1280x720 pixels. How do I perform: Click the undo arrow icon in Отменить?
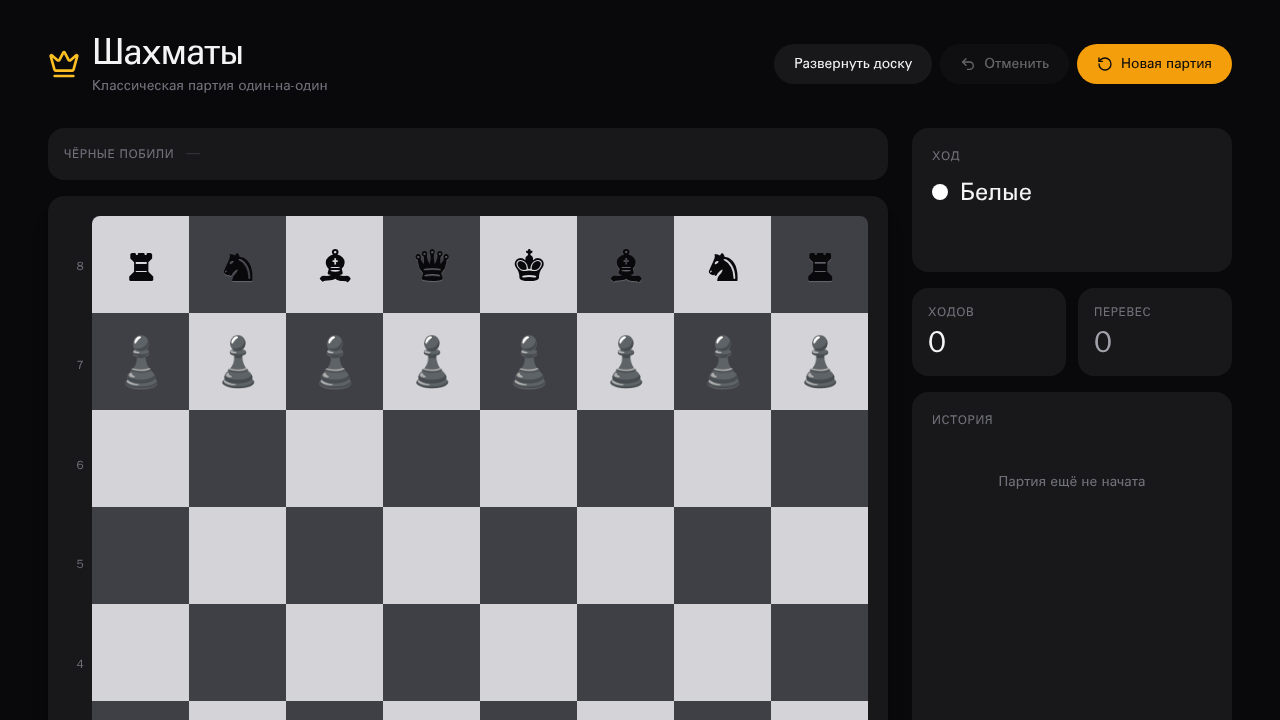point(968,64)
